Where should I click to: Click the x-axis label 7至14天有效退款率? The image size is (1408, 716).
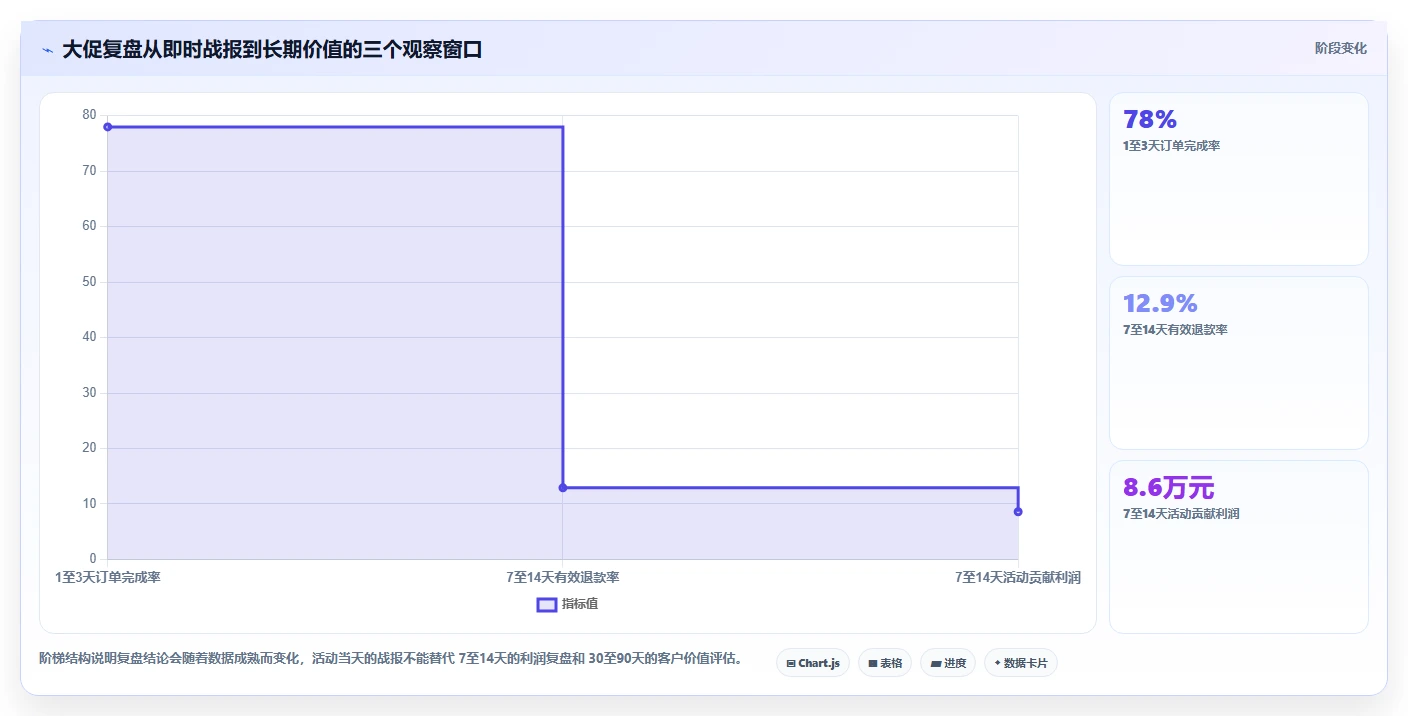point(563,577)
